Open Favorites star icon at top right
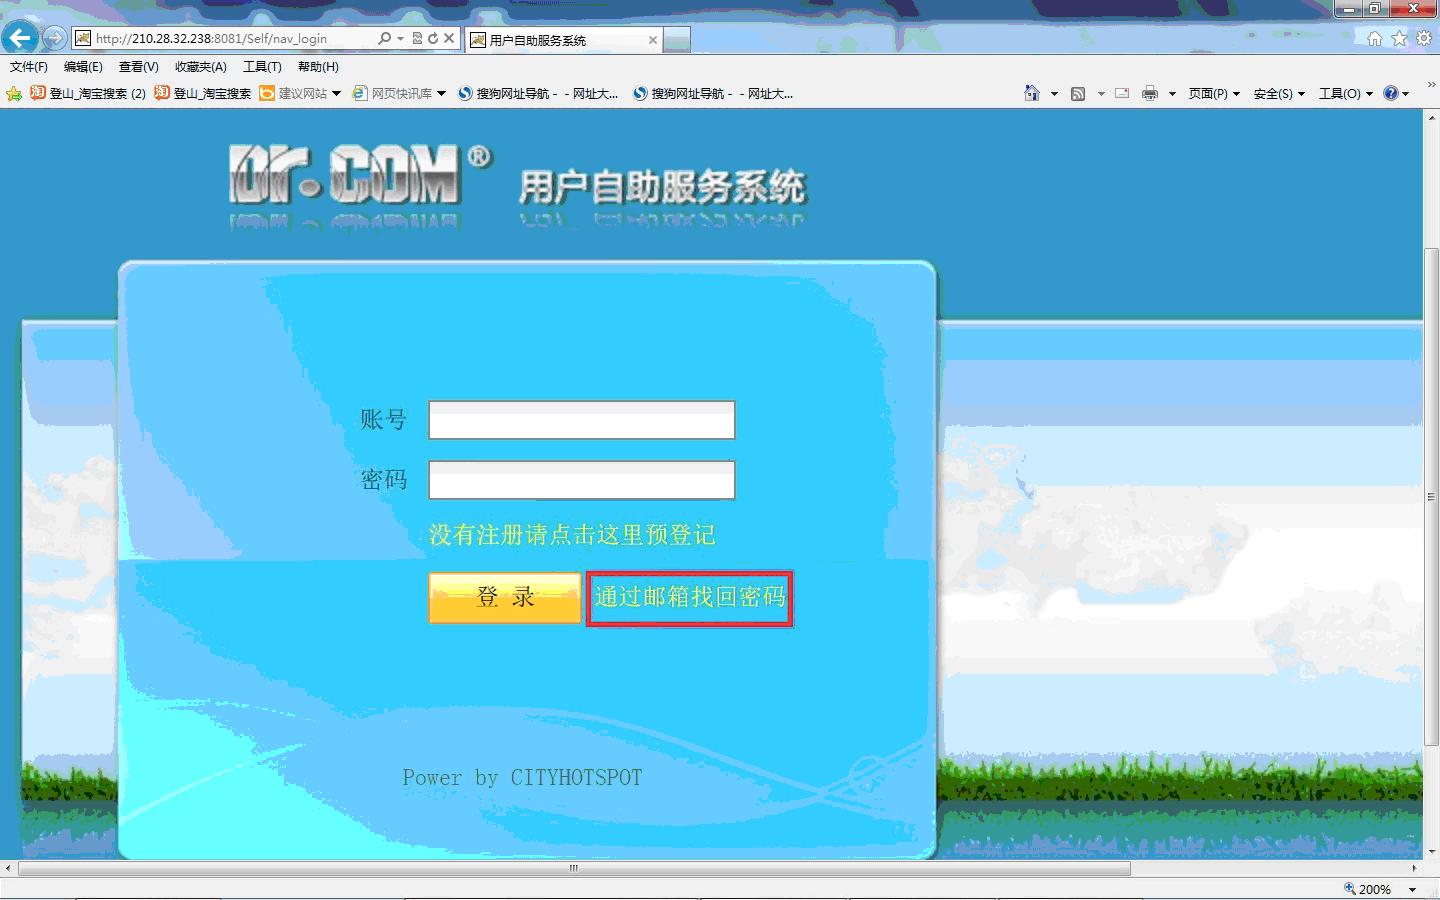Viewport: 1440px width, 900px height. point(1399,38)
